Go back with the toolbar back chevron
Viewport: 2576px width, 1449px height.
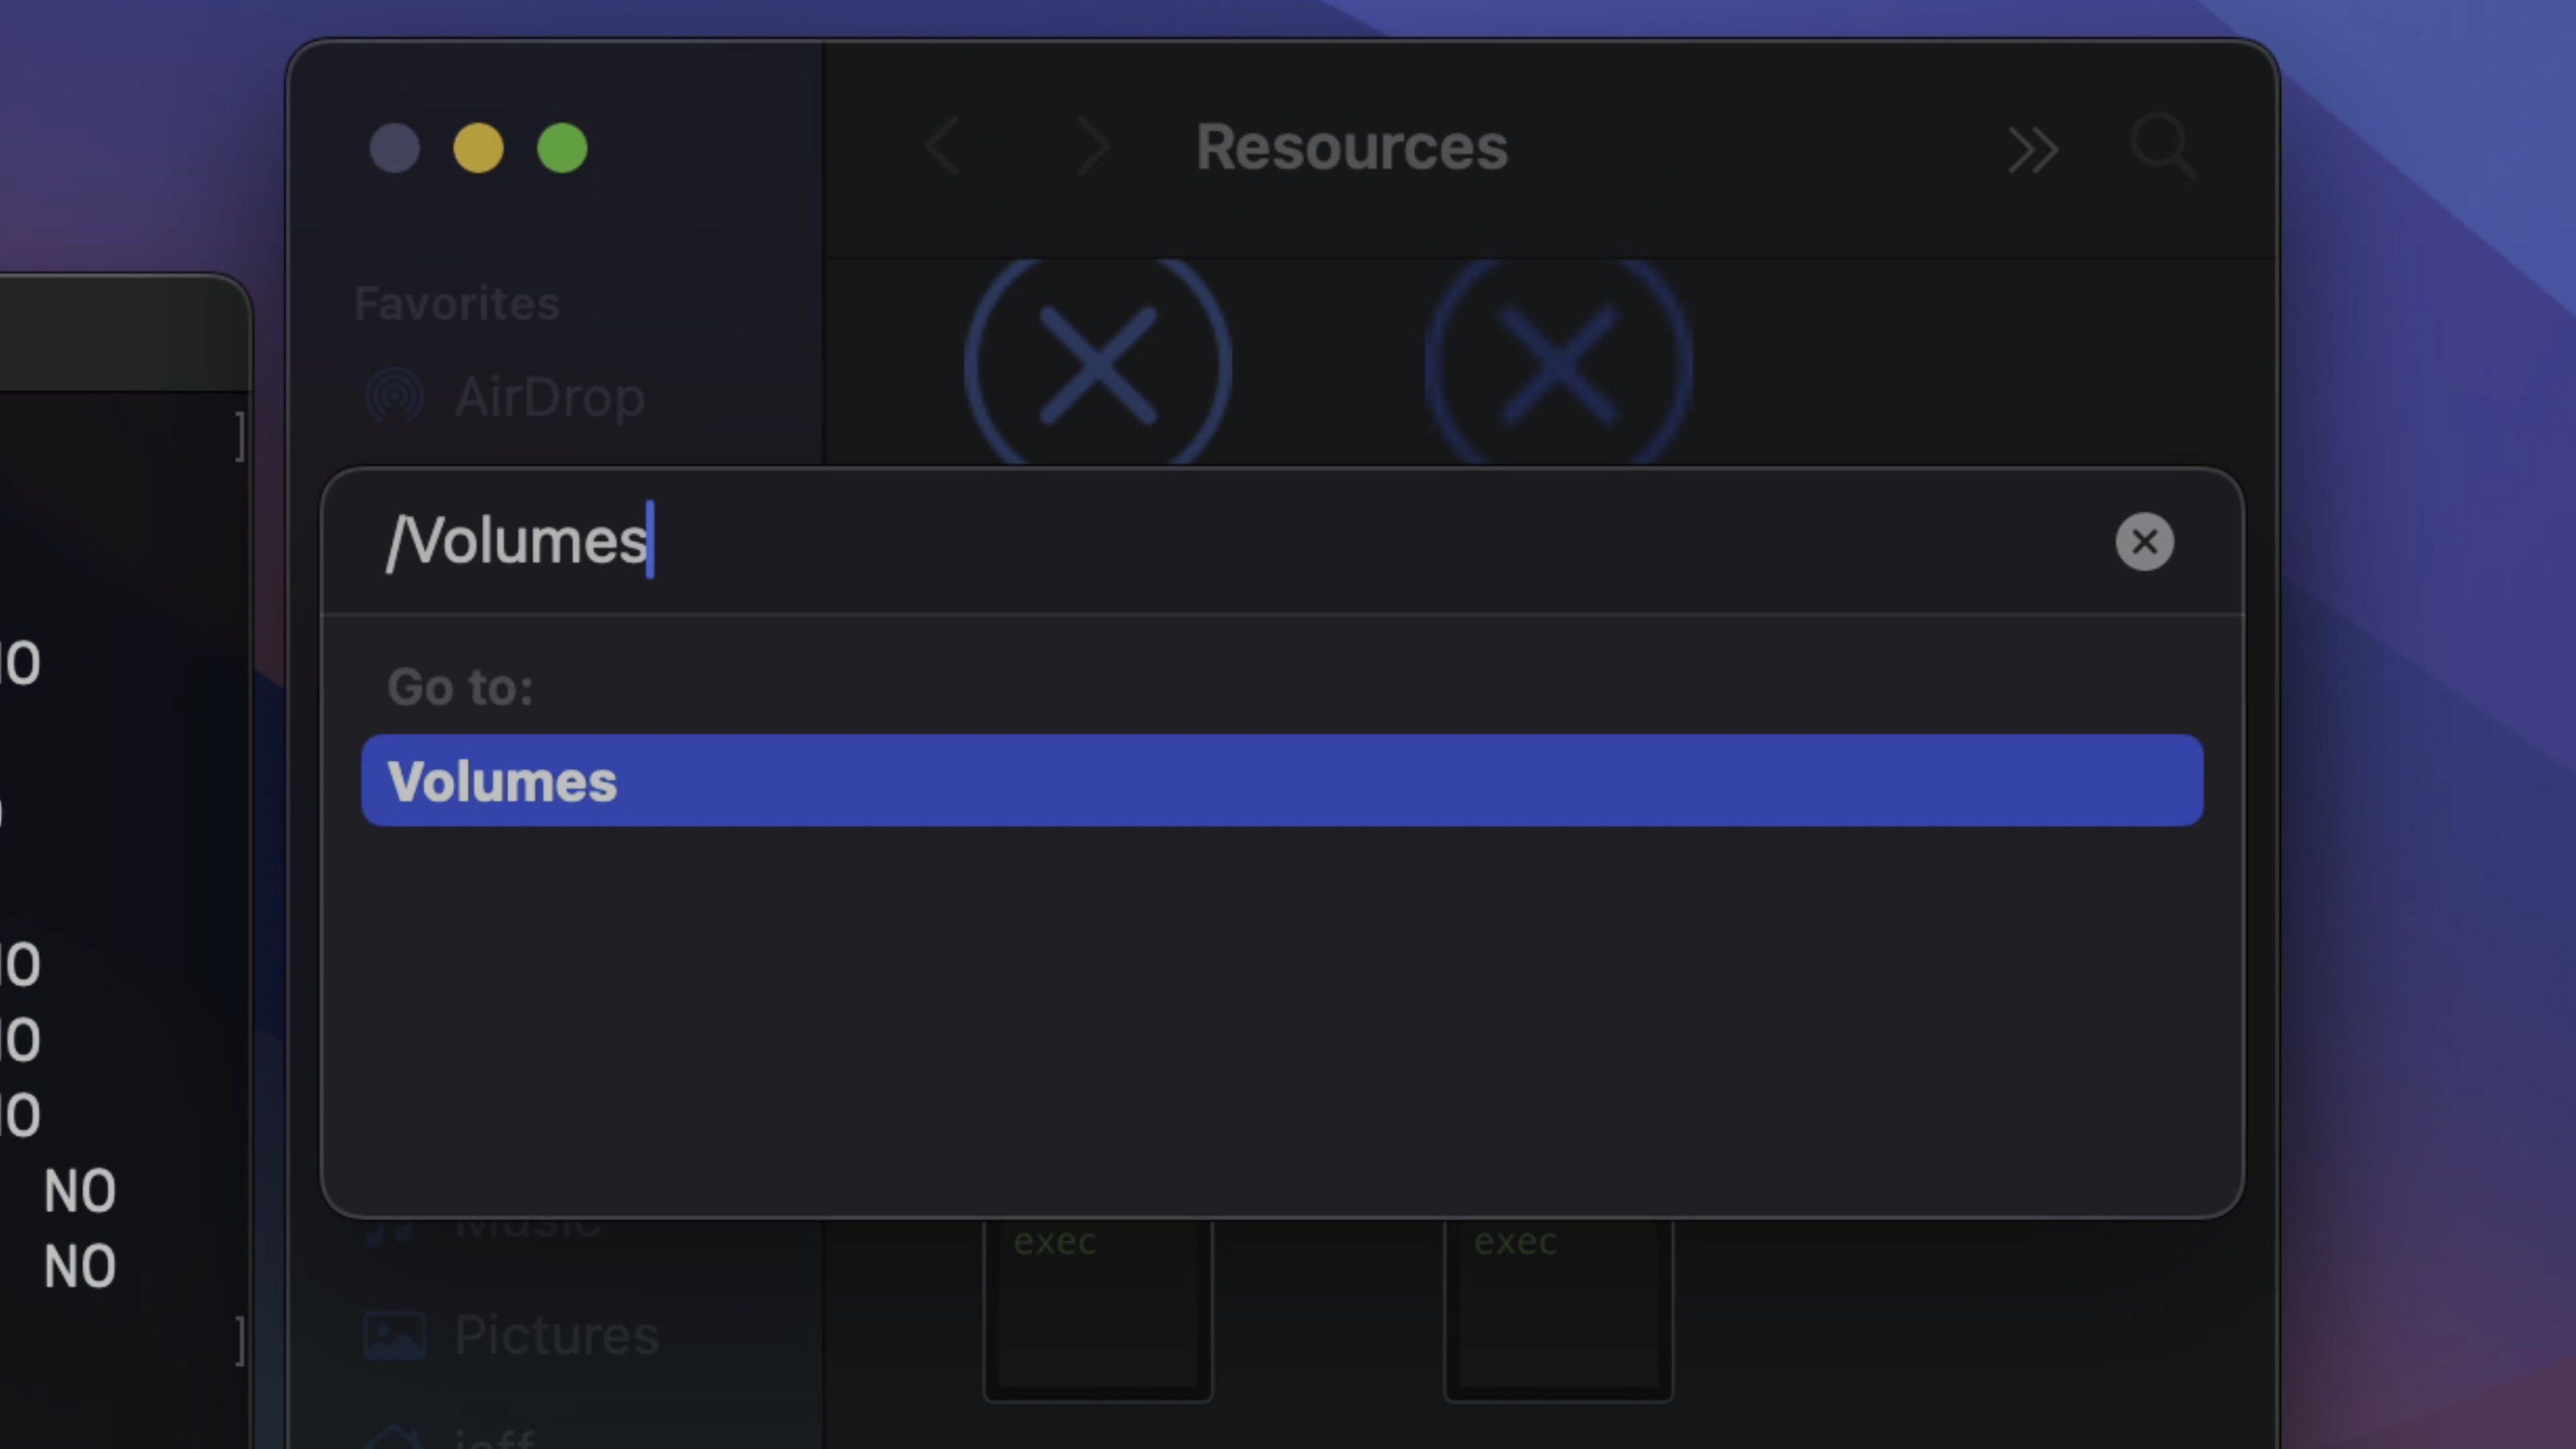click(942, 147)
